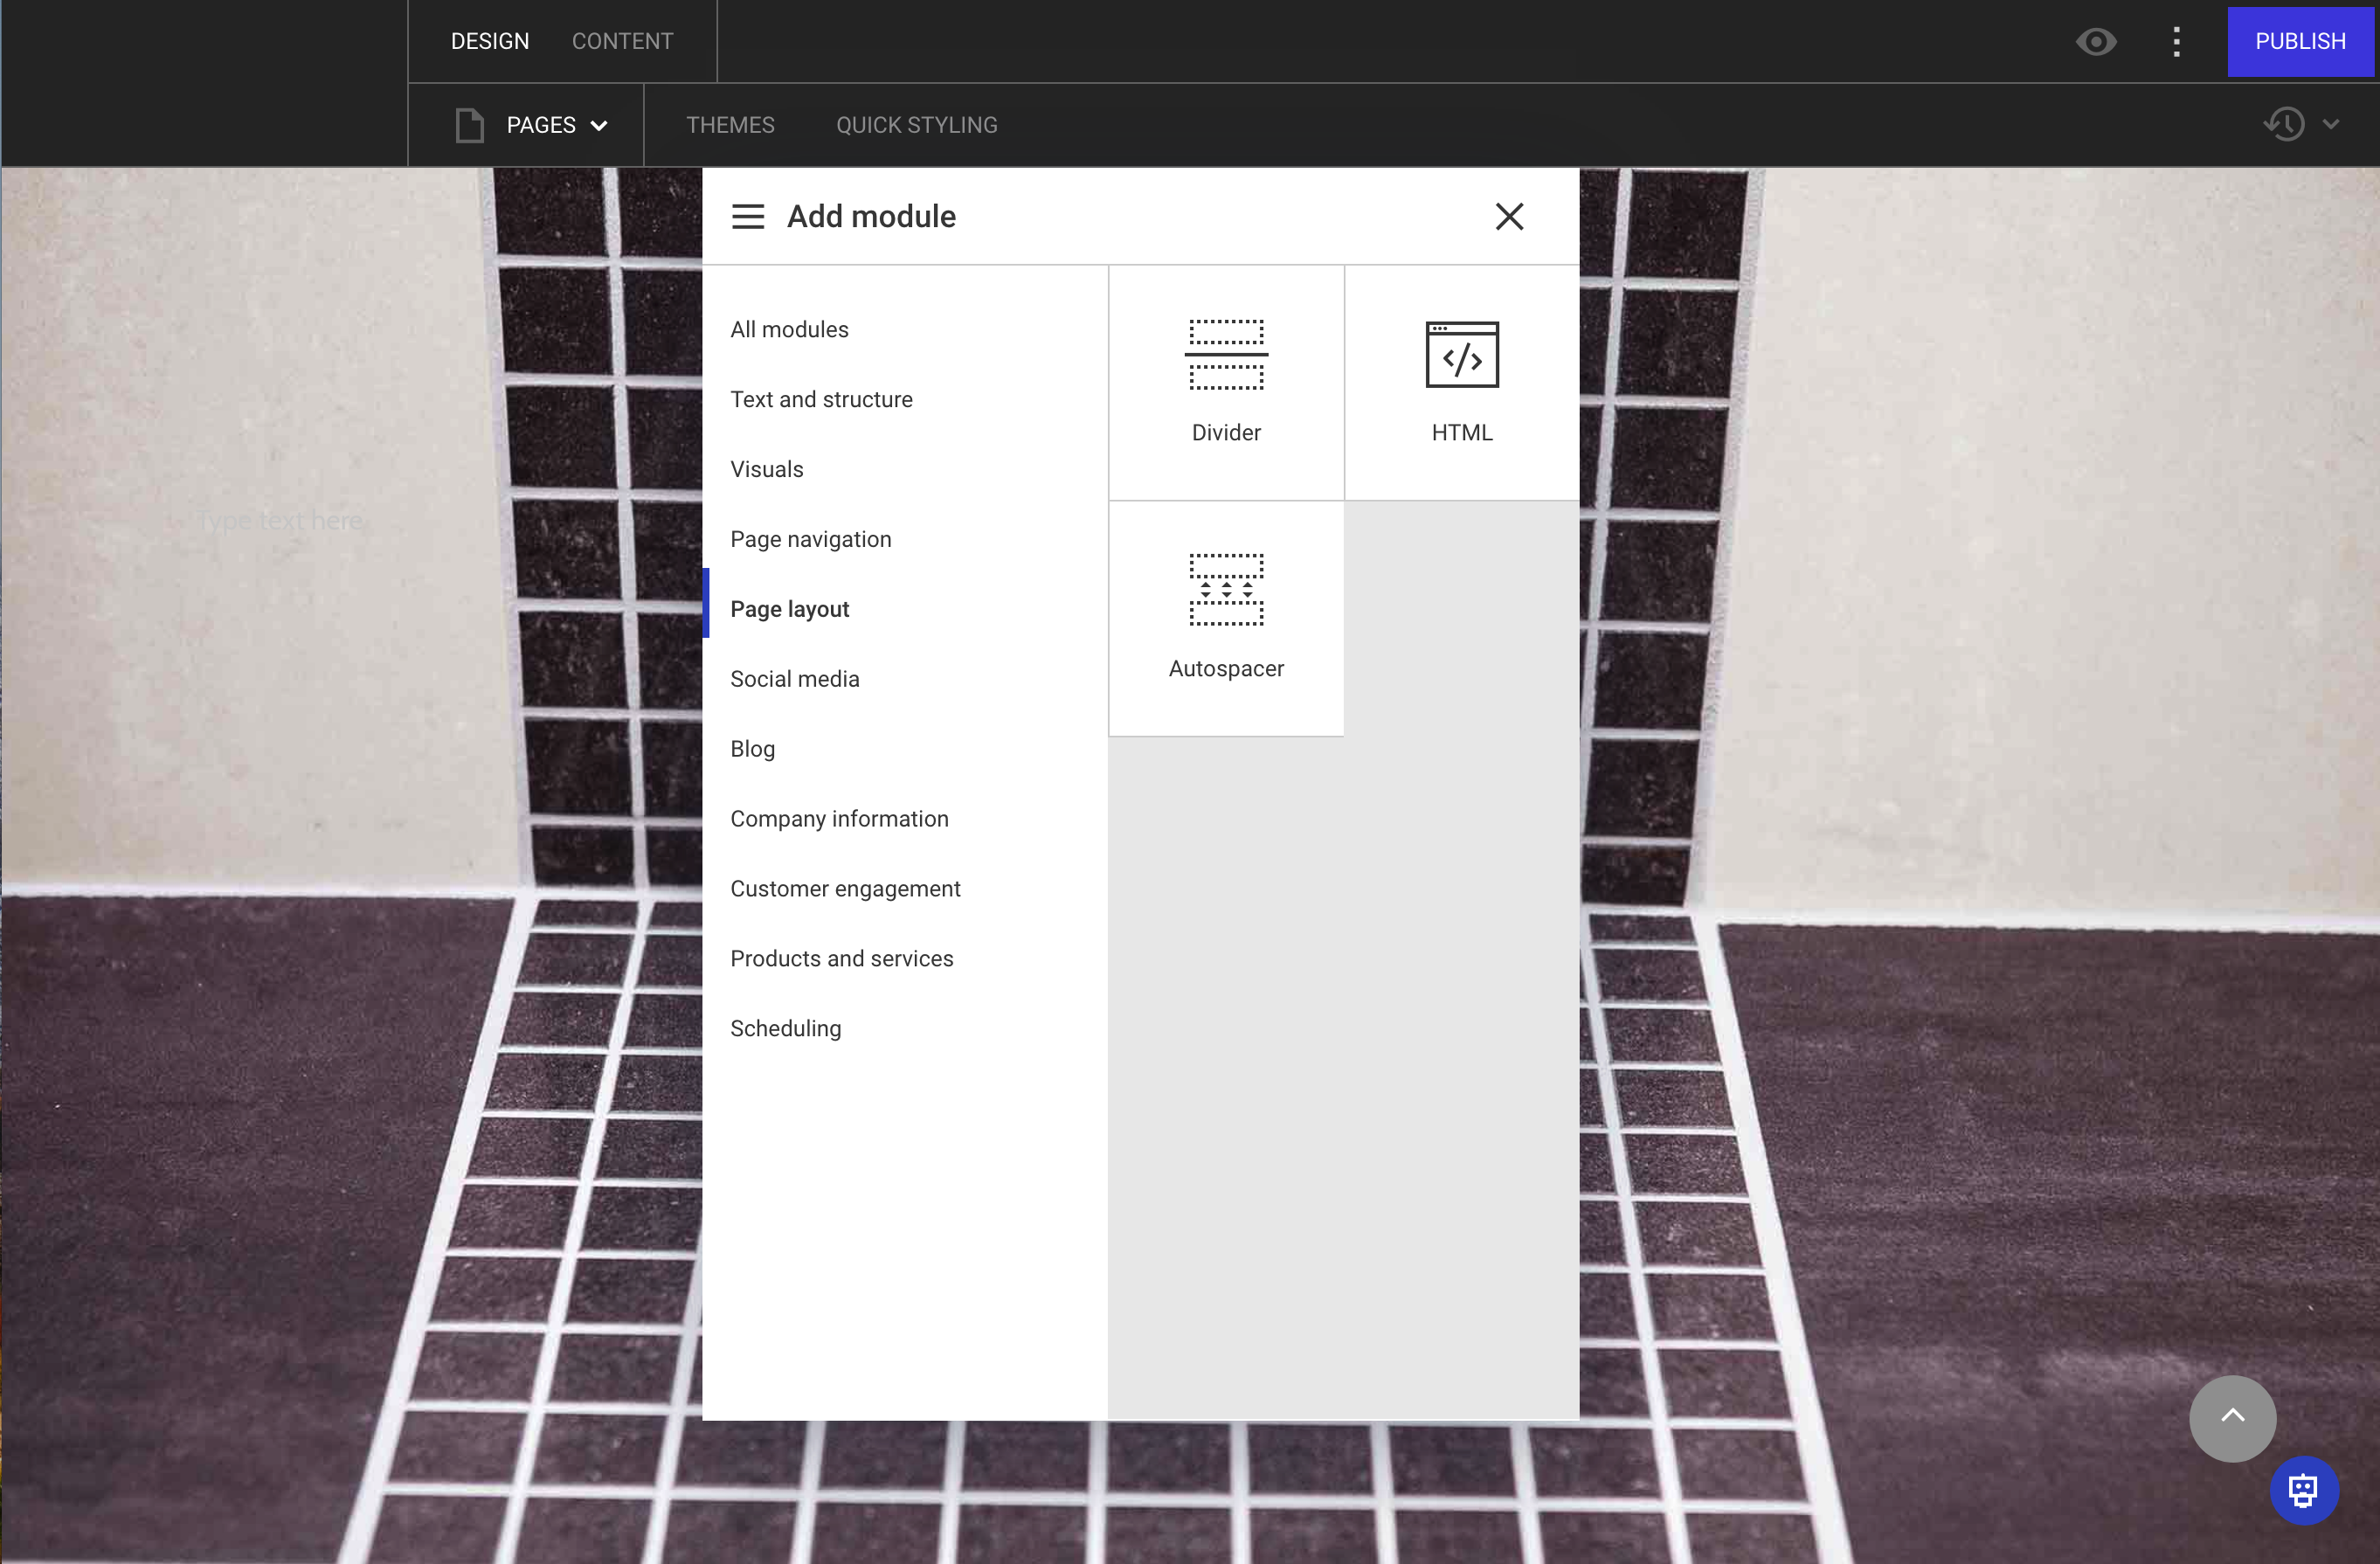Click the version history clock icon
Image resolution: width=2380 pixels, height=1564 pixels.
click(2283, 124)
